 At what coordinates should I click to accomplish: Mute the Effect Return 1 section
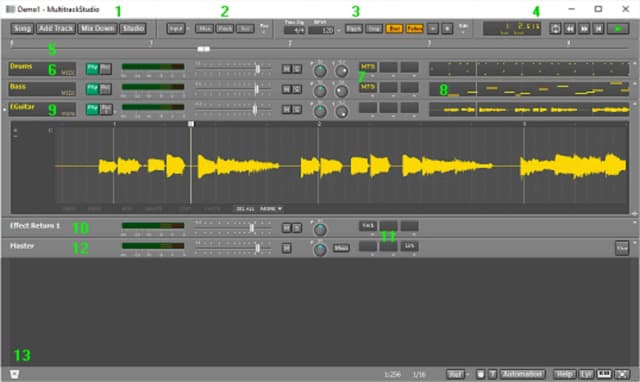(x=287, y=228)
